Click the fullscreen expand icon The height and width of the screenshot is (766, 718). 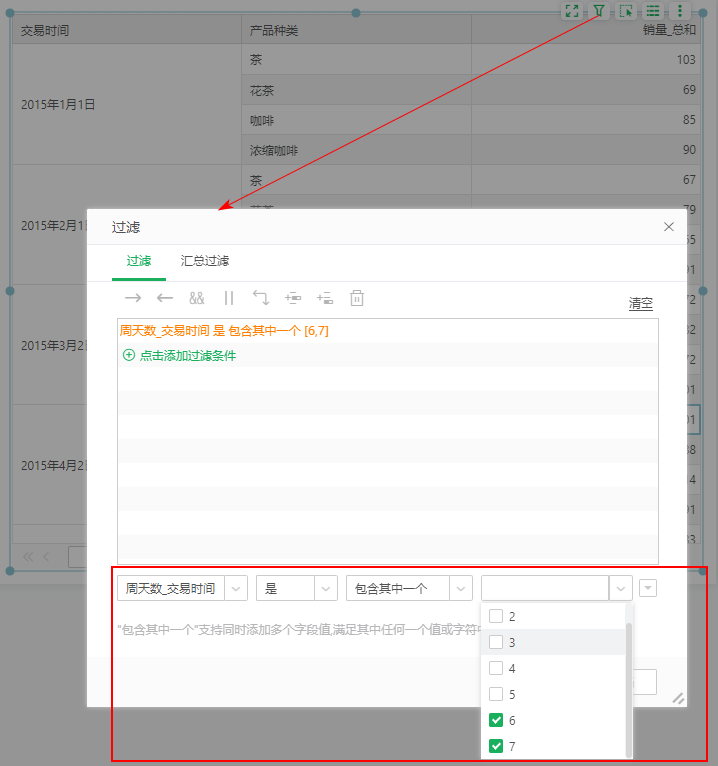coord(571,11)
